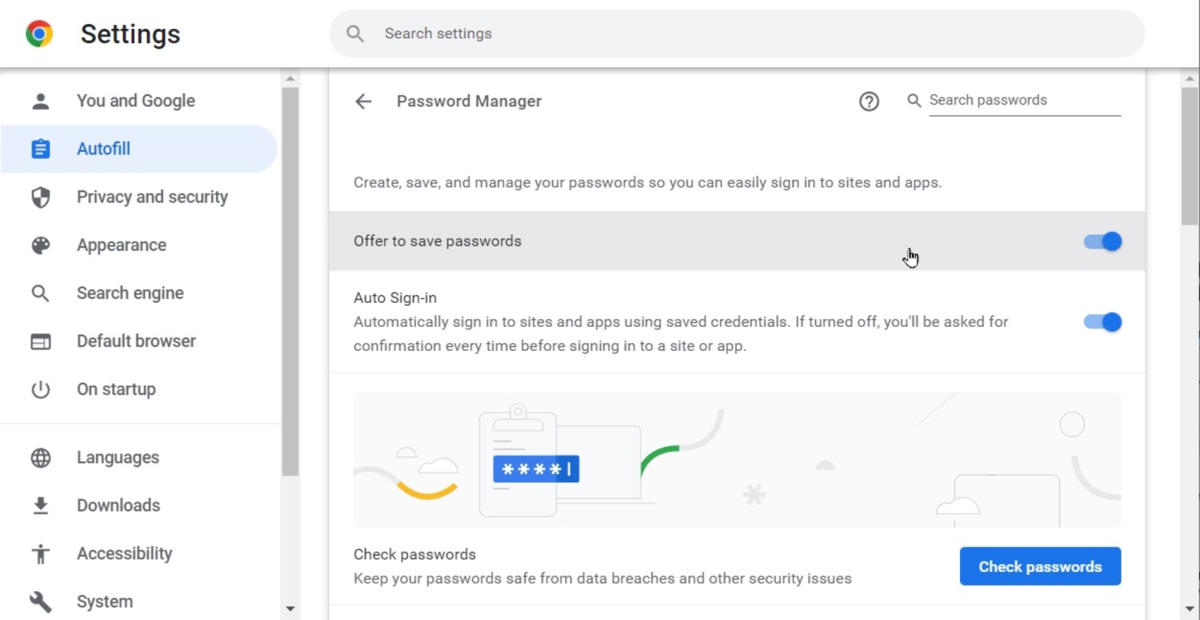
Task: Click the back arrow beside Password Manager
Action: coord(363,101)
